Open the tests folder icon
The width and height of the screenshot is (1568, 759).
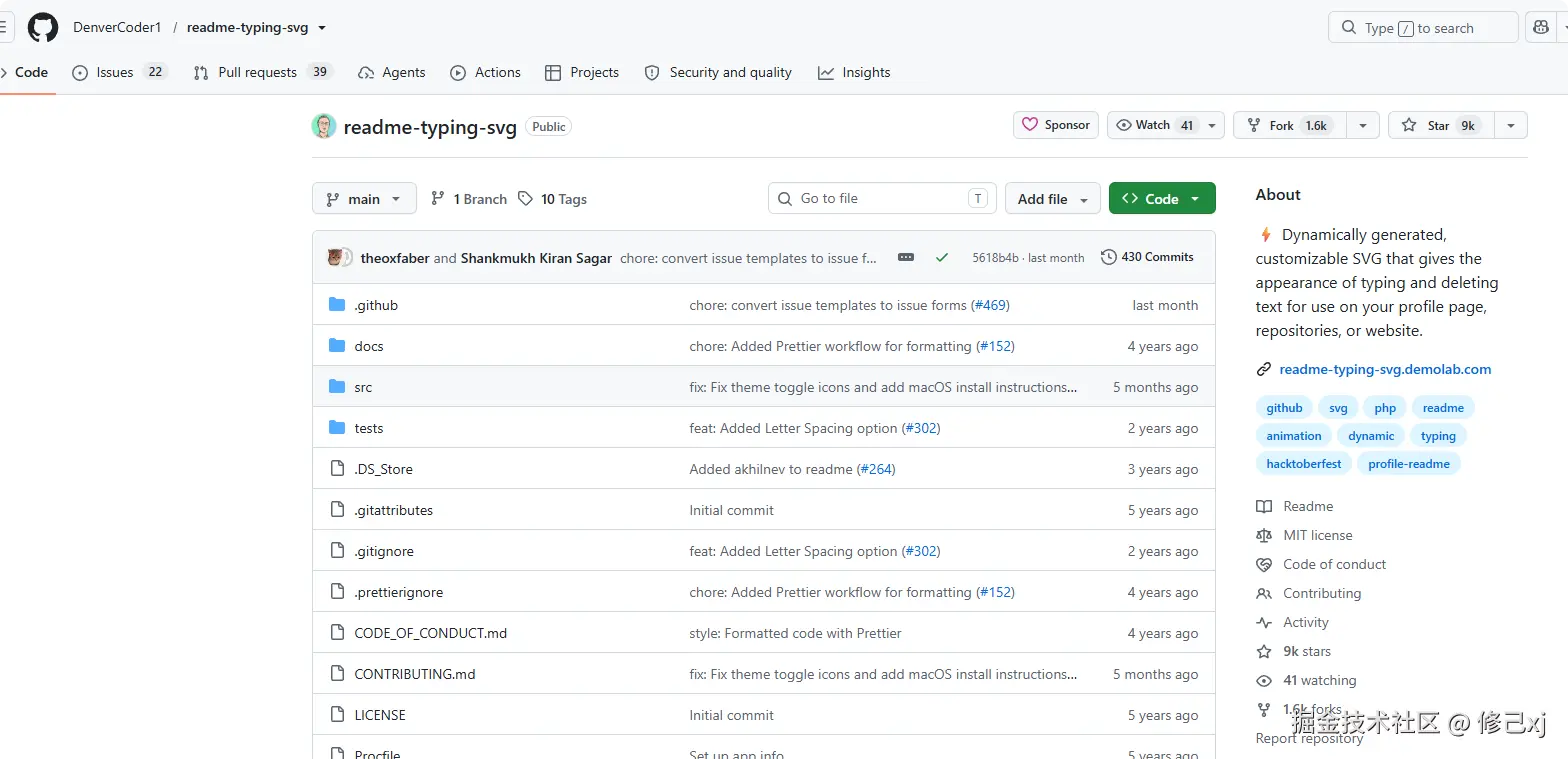(x=337, y=428)
